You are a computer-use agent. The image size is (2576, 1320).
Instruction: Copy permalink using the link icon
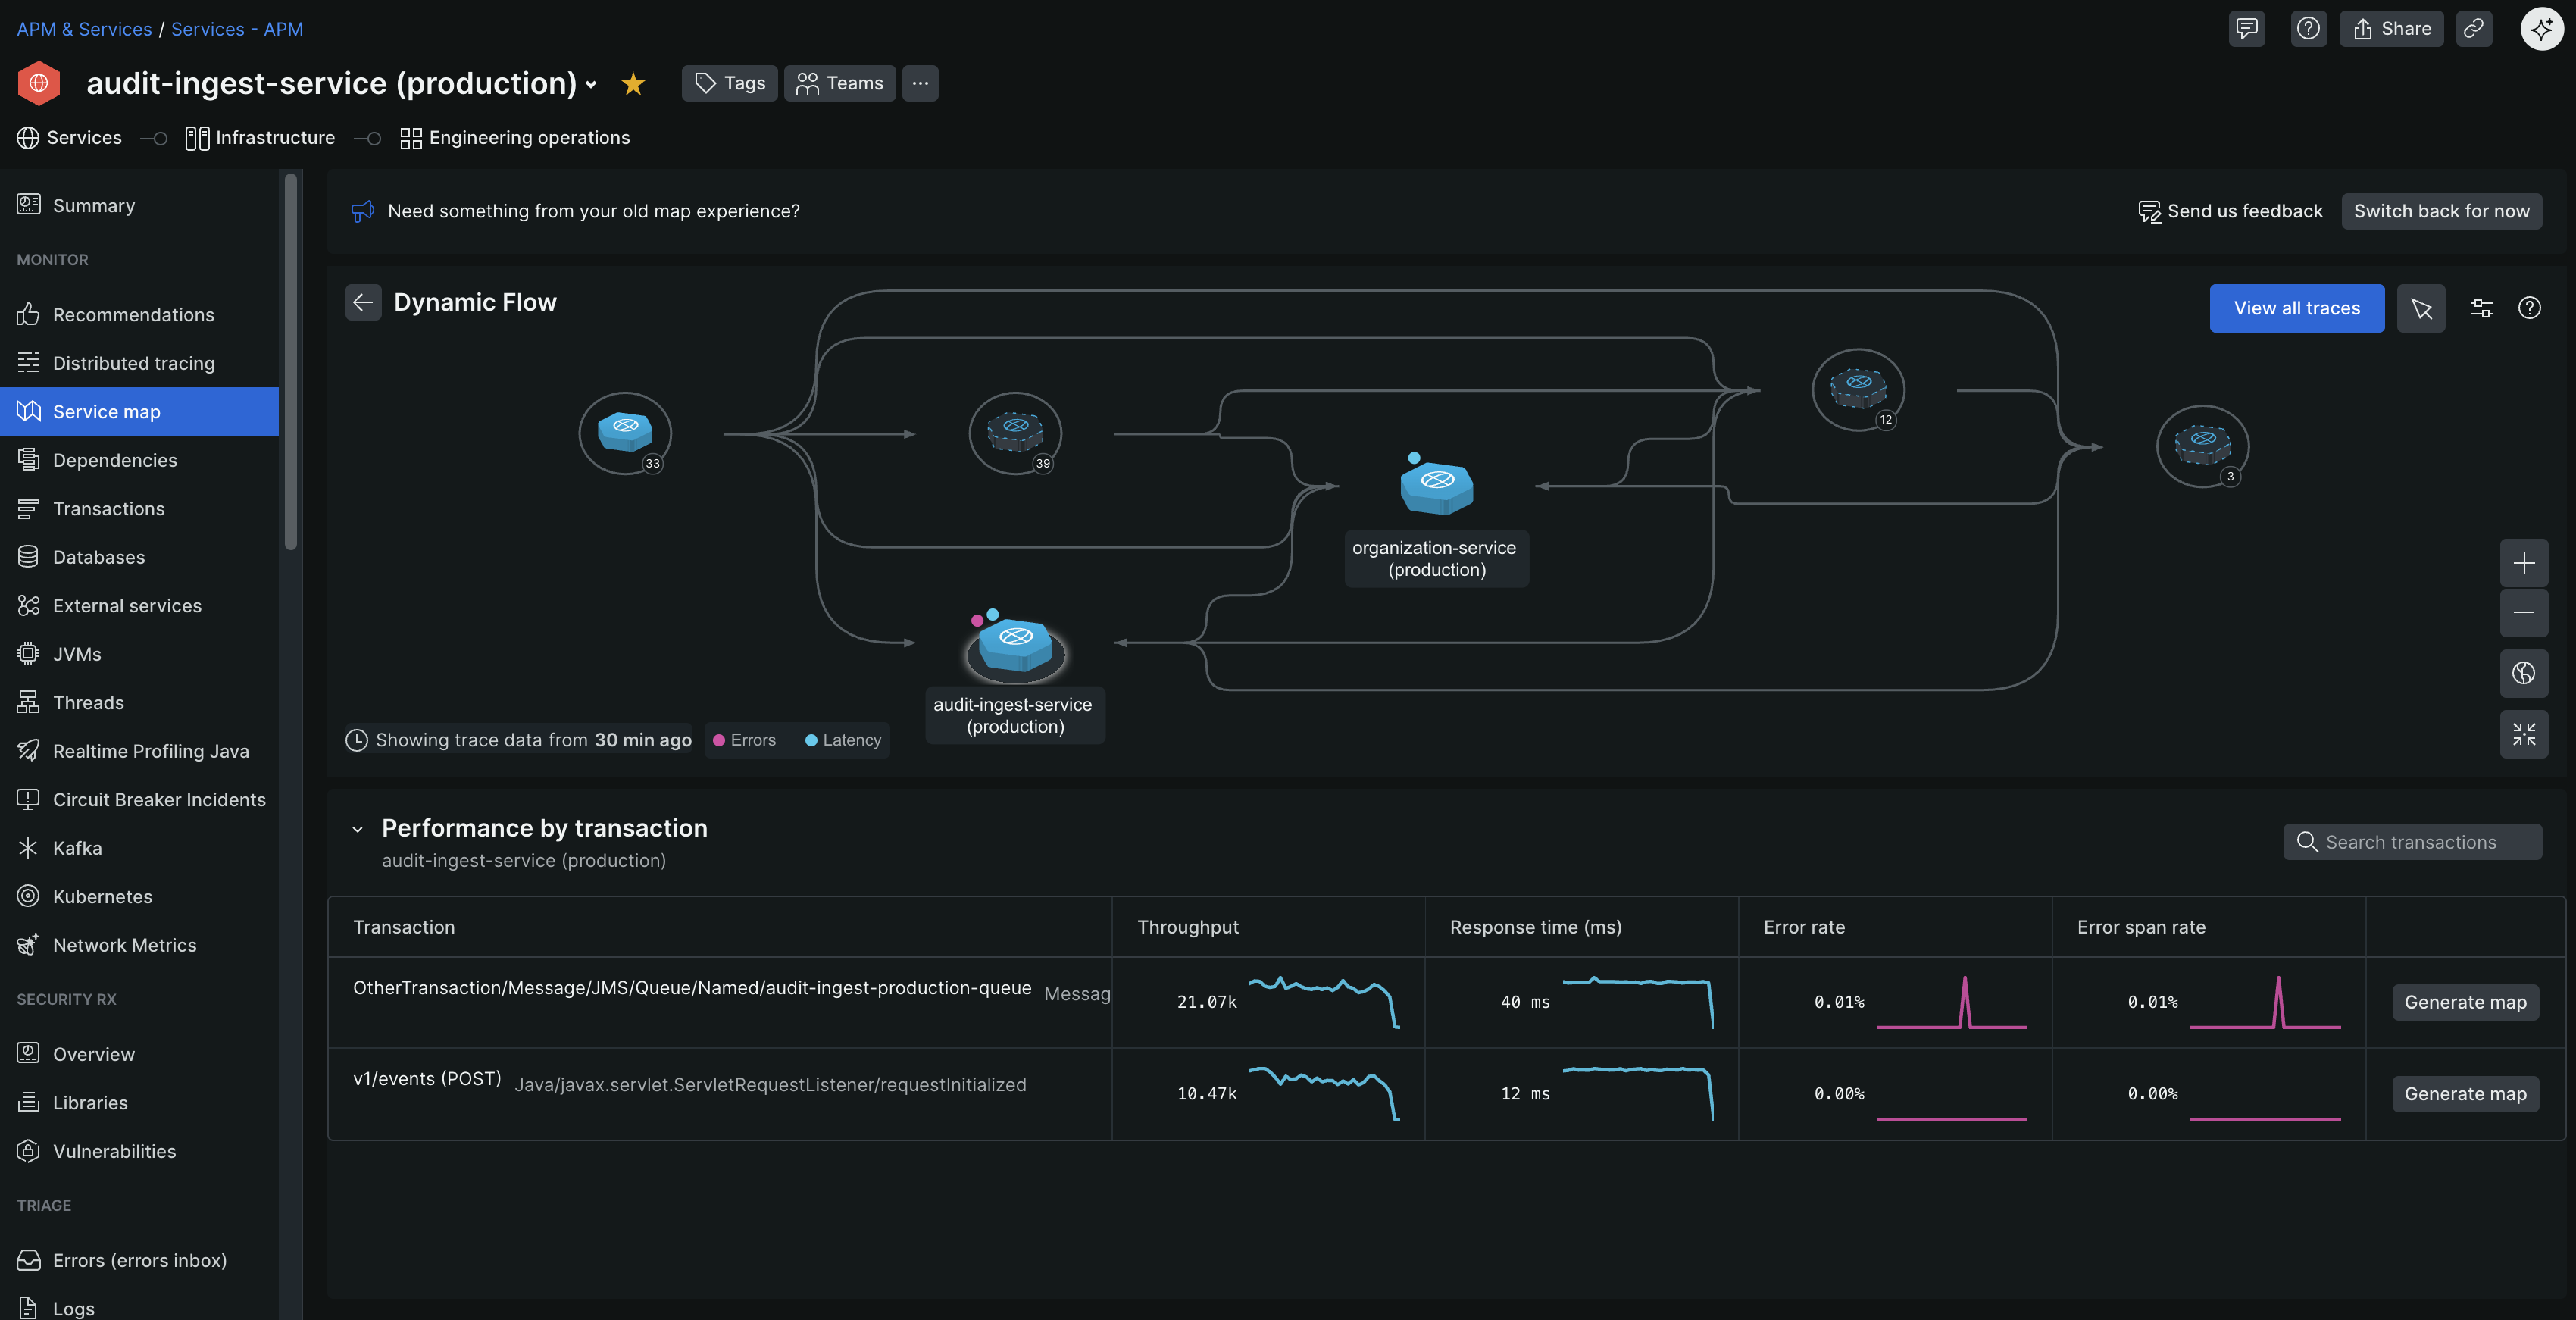point(2473,29)
